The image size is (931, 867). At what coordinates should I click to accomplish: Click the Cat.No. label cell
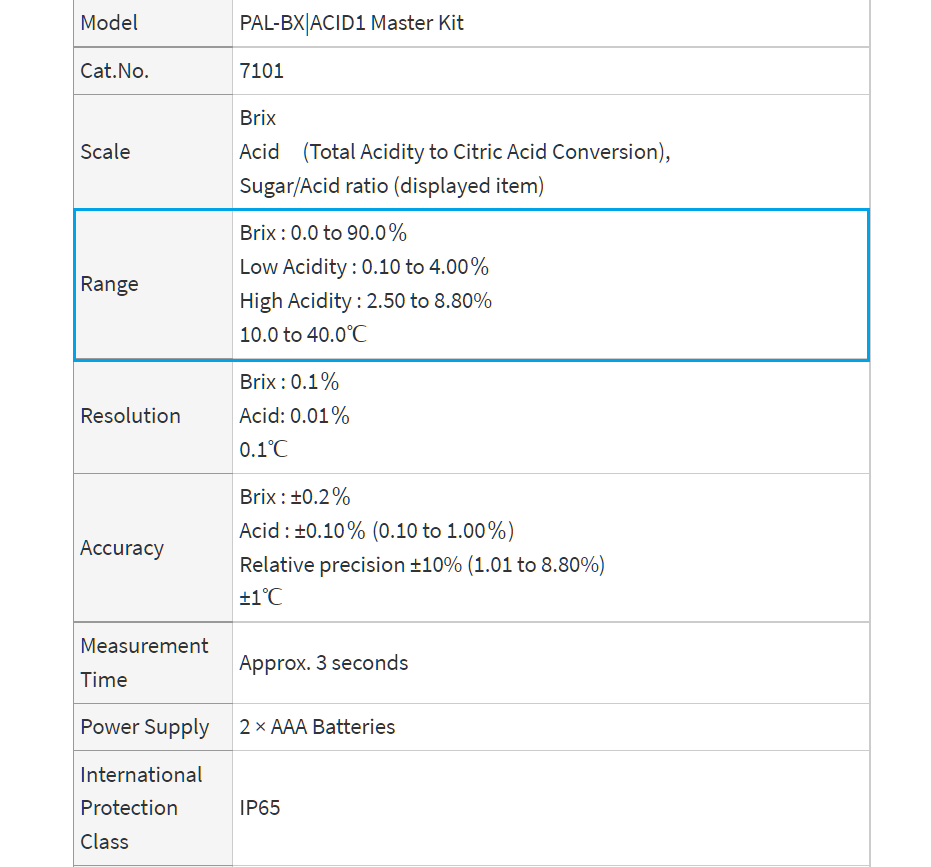(x=115, y=71)
